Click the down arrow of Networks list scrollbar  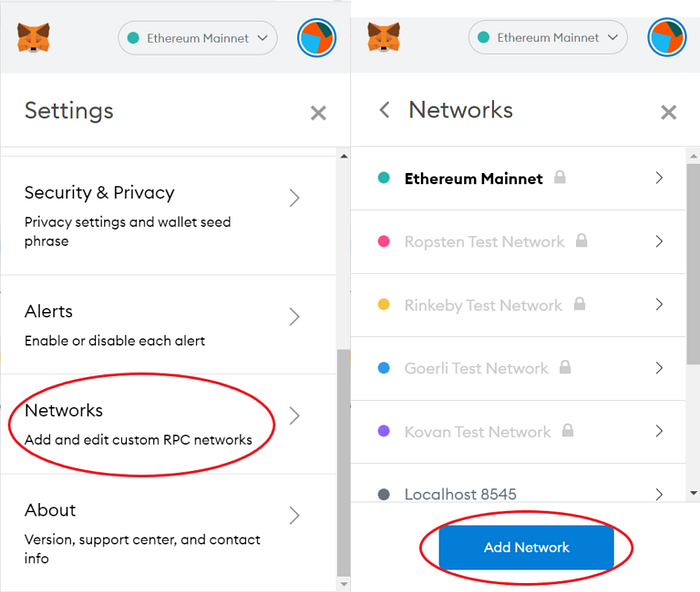point(693,493)
